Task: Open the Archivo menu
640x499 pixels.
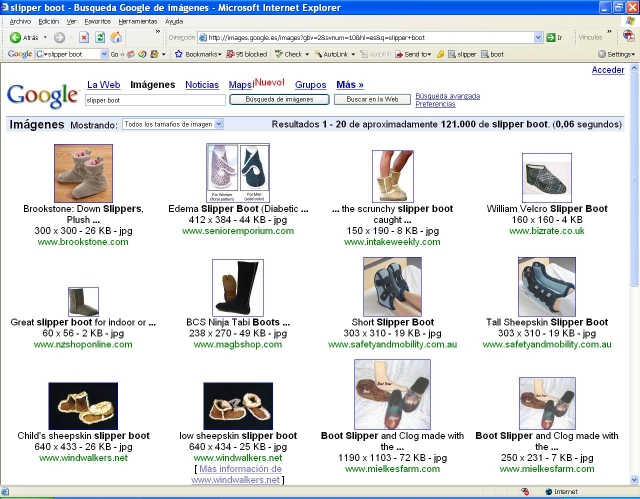Action: pyautogui.click(x=20, y=21)
